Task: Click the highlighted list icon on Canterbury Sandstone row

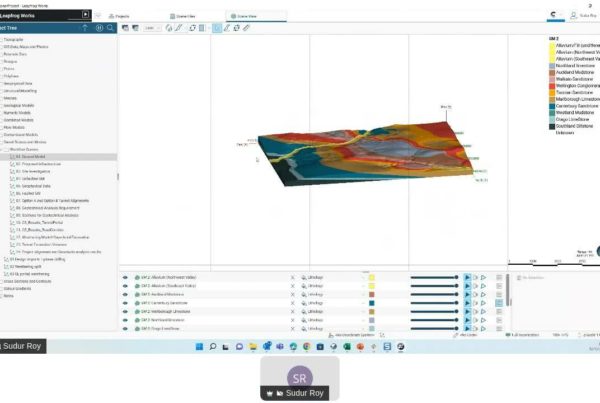Action: pyautogui.click(x=499, y=303)
